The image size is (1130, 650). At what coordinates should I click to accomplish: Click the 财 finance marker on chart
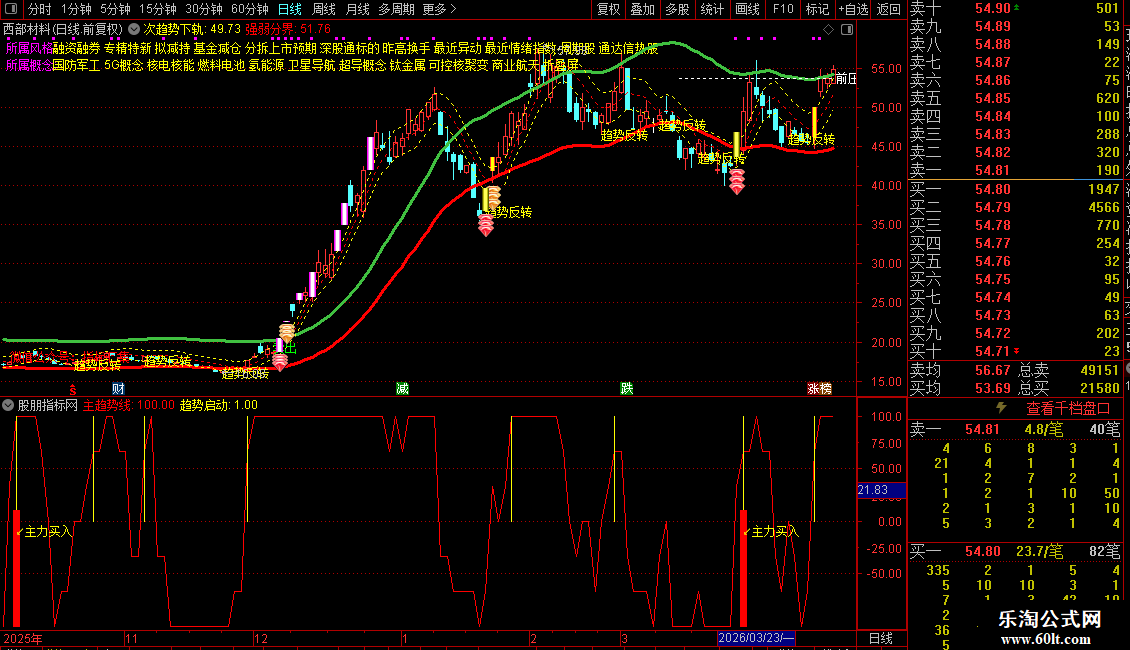(x=117, y=389)
